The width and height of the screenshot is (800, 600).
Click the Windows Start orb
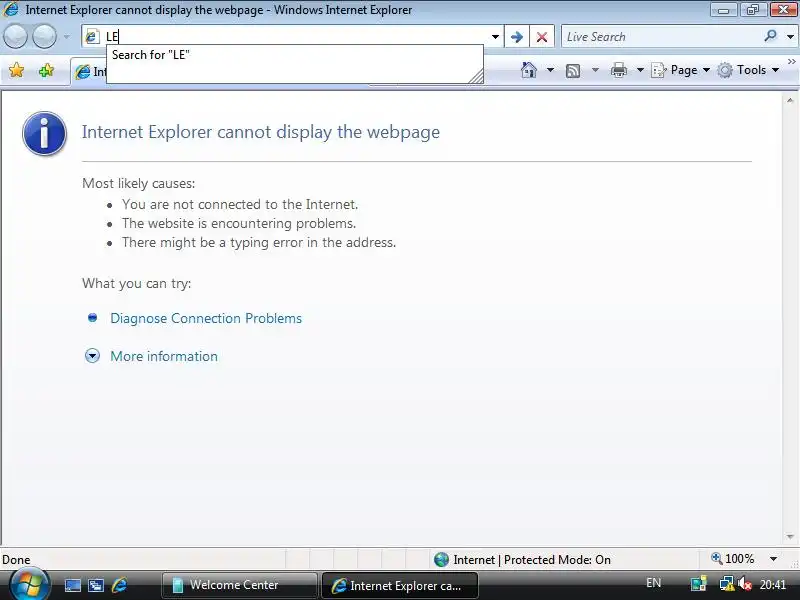(x=29, y=584)
